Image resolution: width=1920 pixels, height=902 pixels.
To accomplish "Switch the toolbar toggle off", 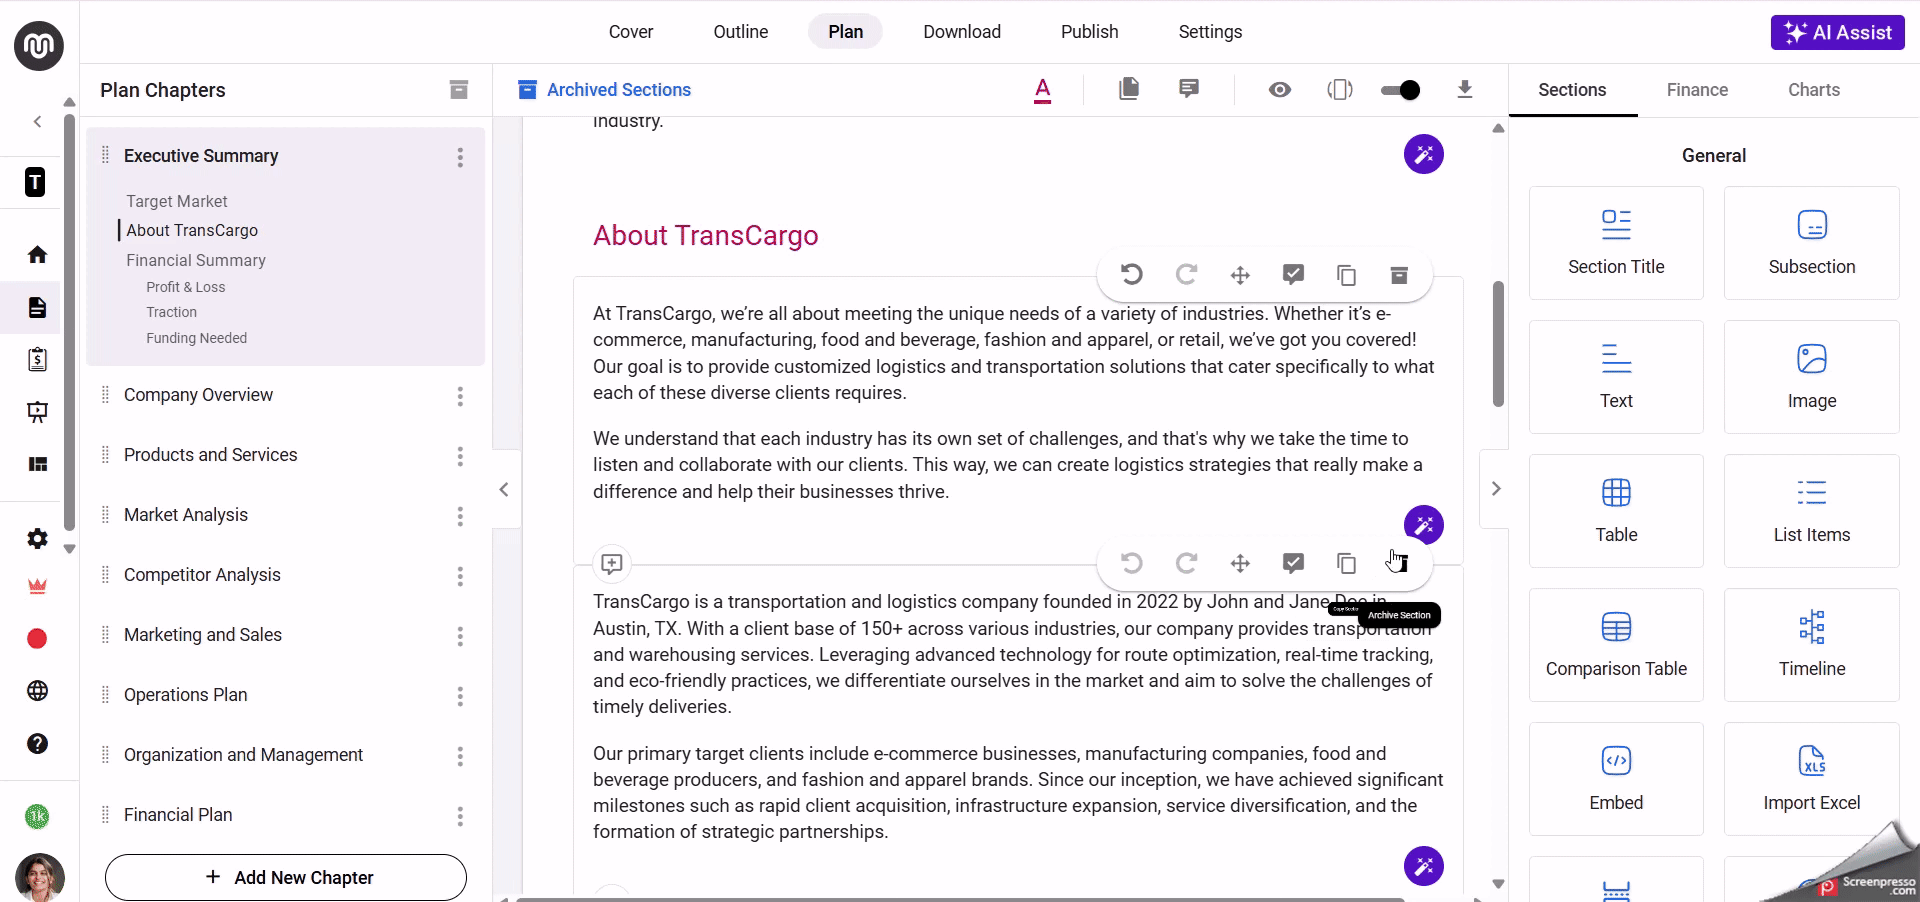I will click(x=1400, y=90).
